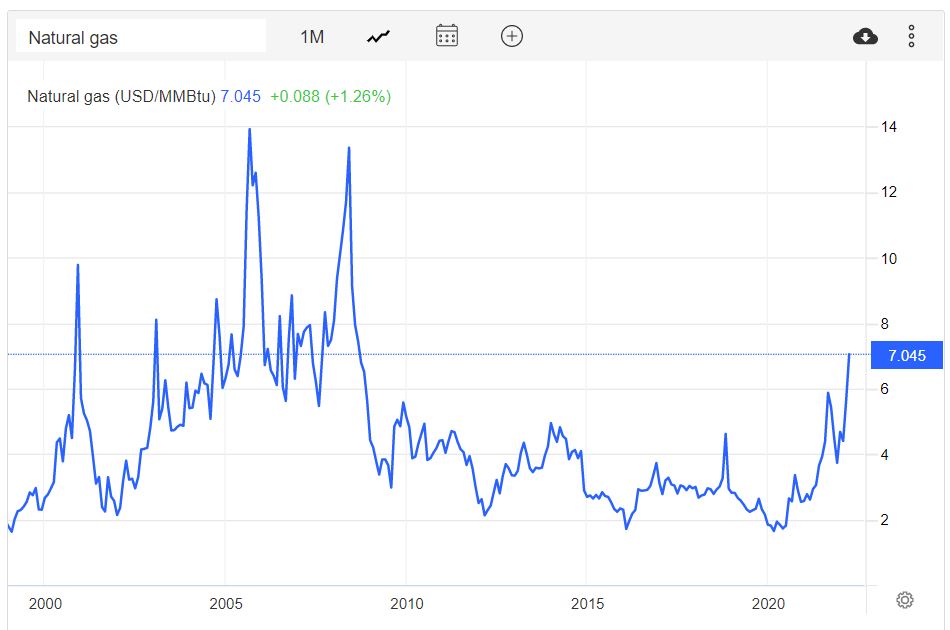The width and height of the screenshot is (950, 630).
Task: Click the 2010 x-axis label
Action: (x=407, y=604)
